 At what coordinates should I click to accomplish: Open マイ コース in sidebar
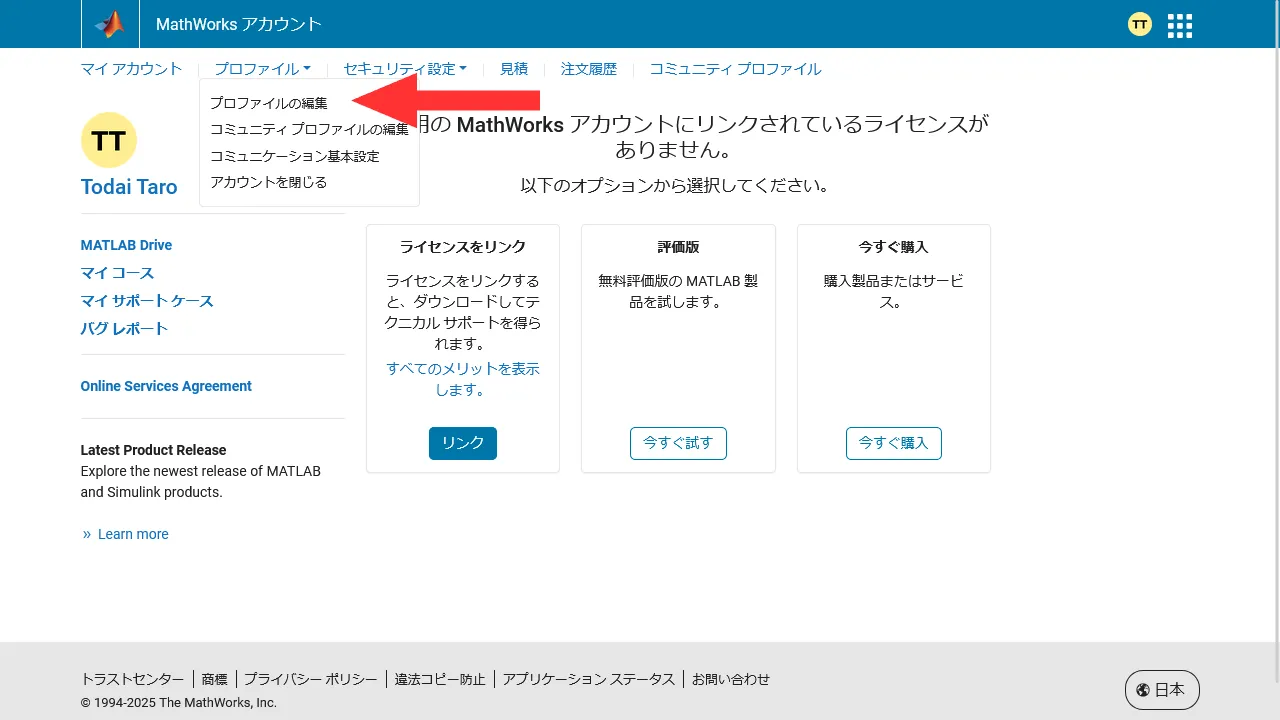(117, 273)
